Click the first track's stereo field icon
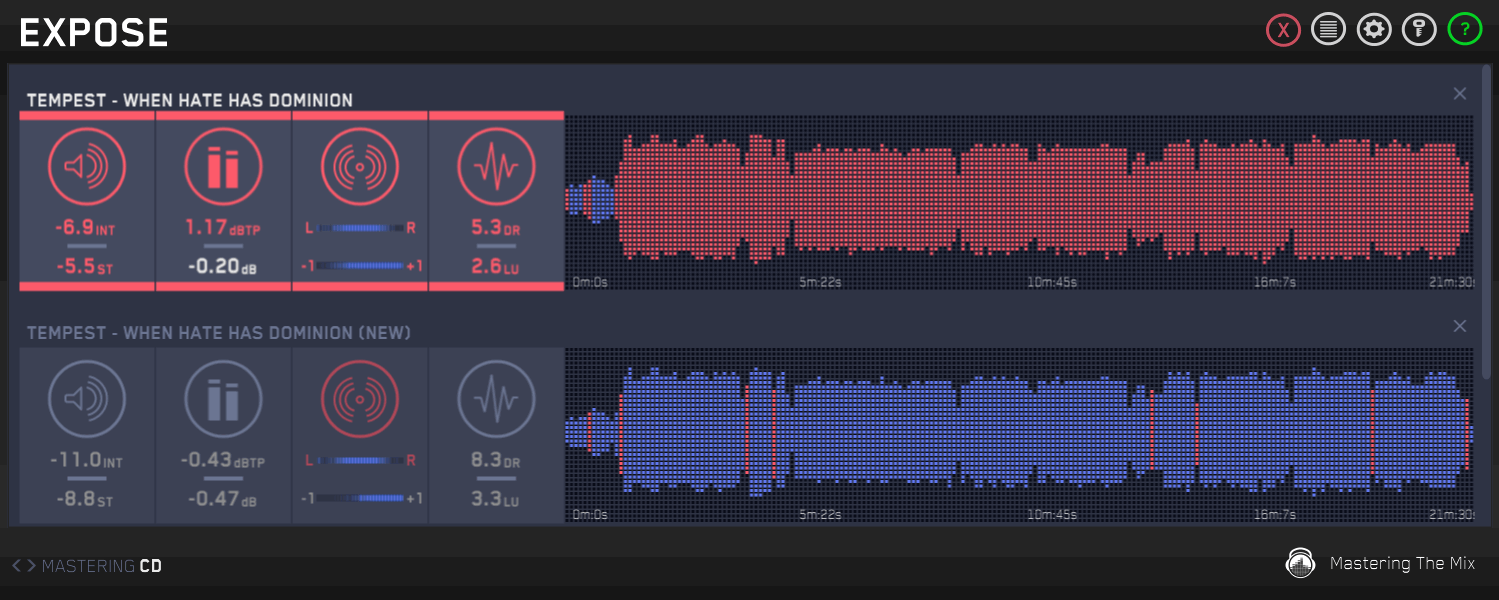The image size is (1499, 600). point(360,167)
